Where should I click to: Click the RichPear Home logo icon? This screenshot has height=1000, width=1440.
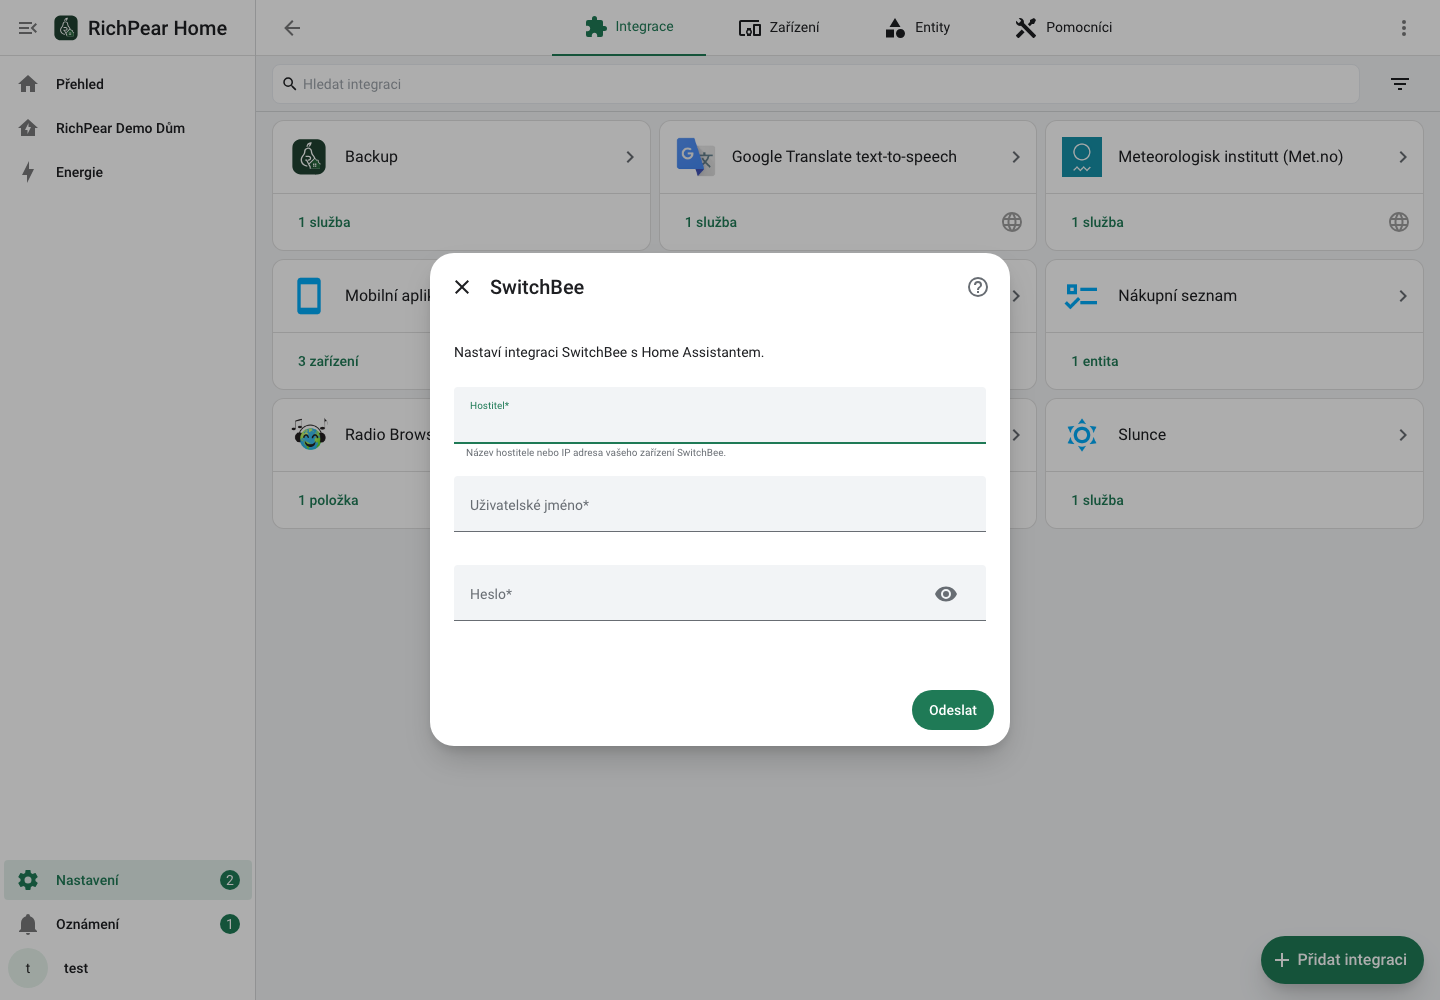click(66, 28)
